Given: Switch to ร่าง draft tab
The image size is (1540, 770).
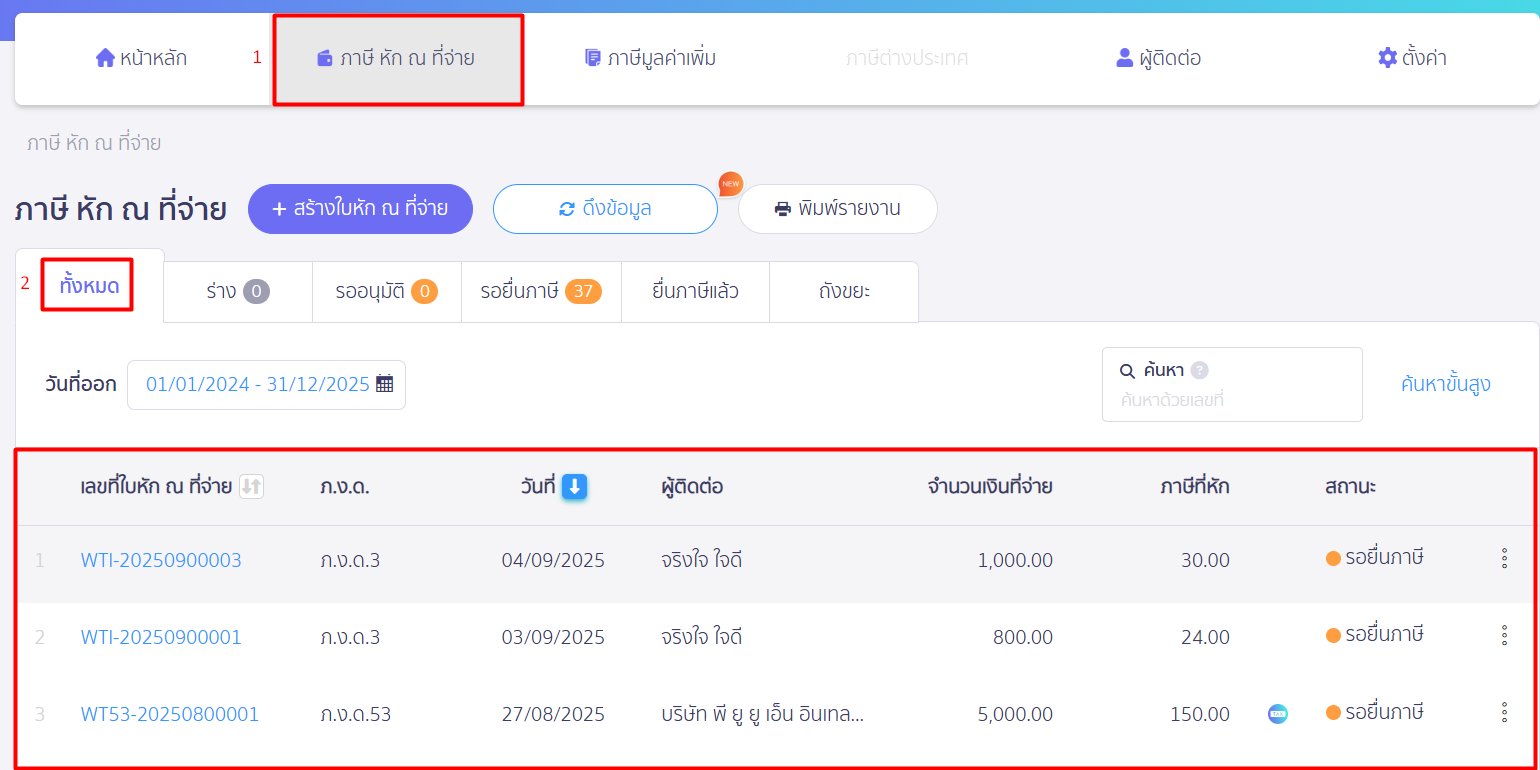Looking at the screenshot, I should point(238,292).
